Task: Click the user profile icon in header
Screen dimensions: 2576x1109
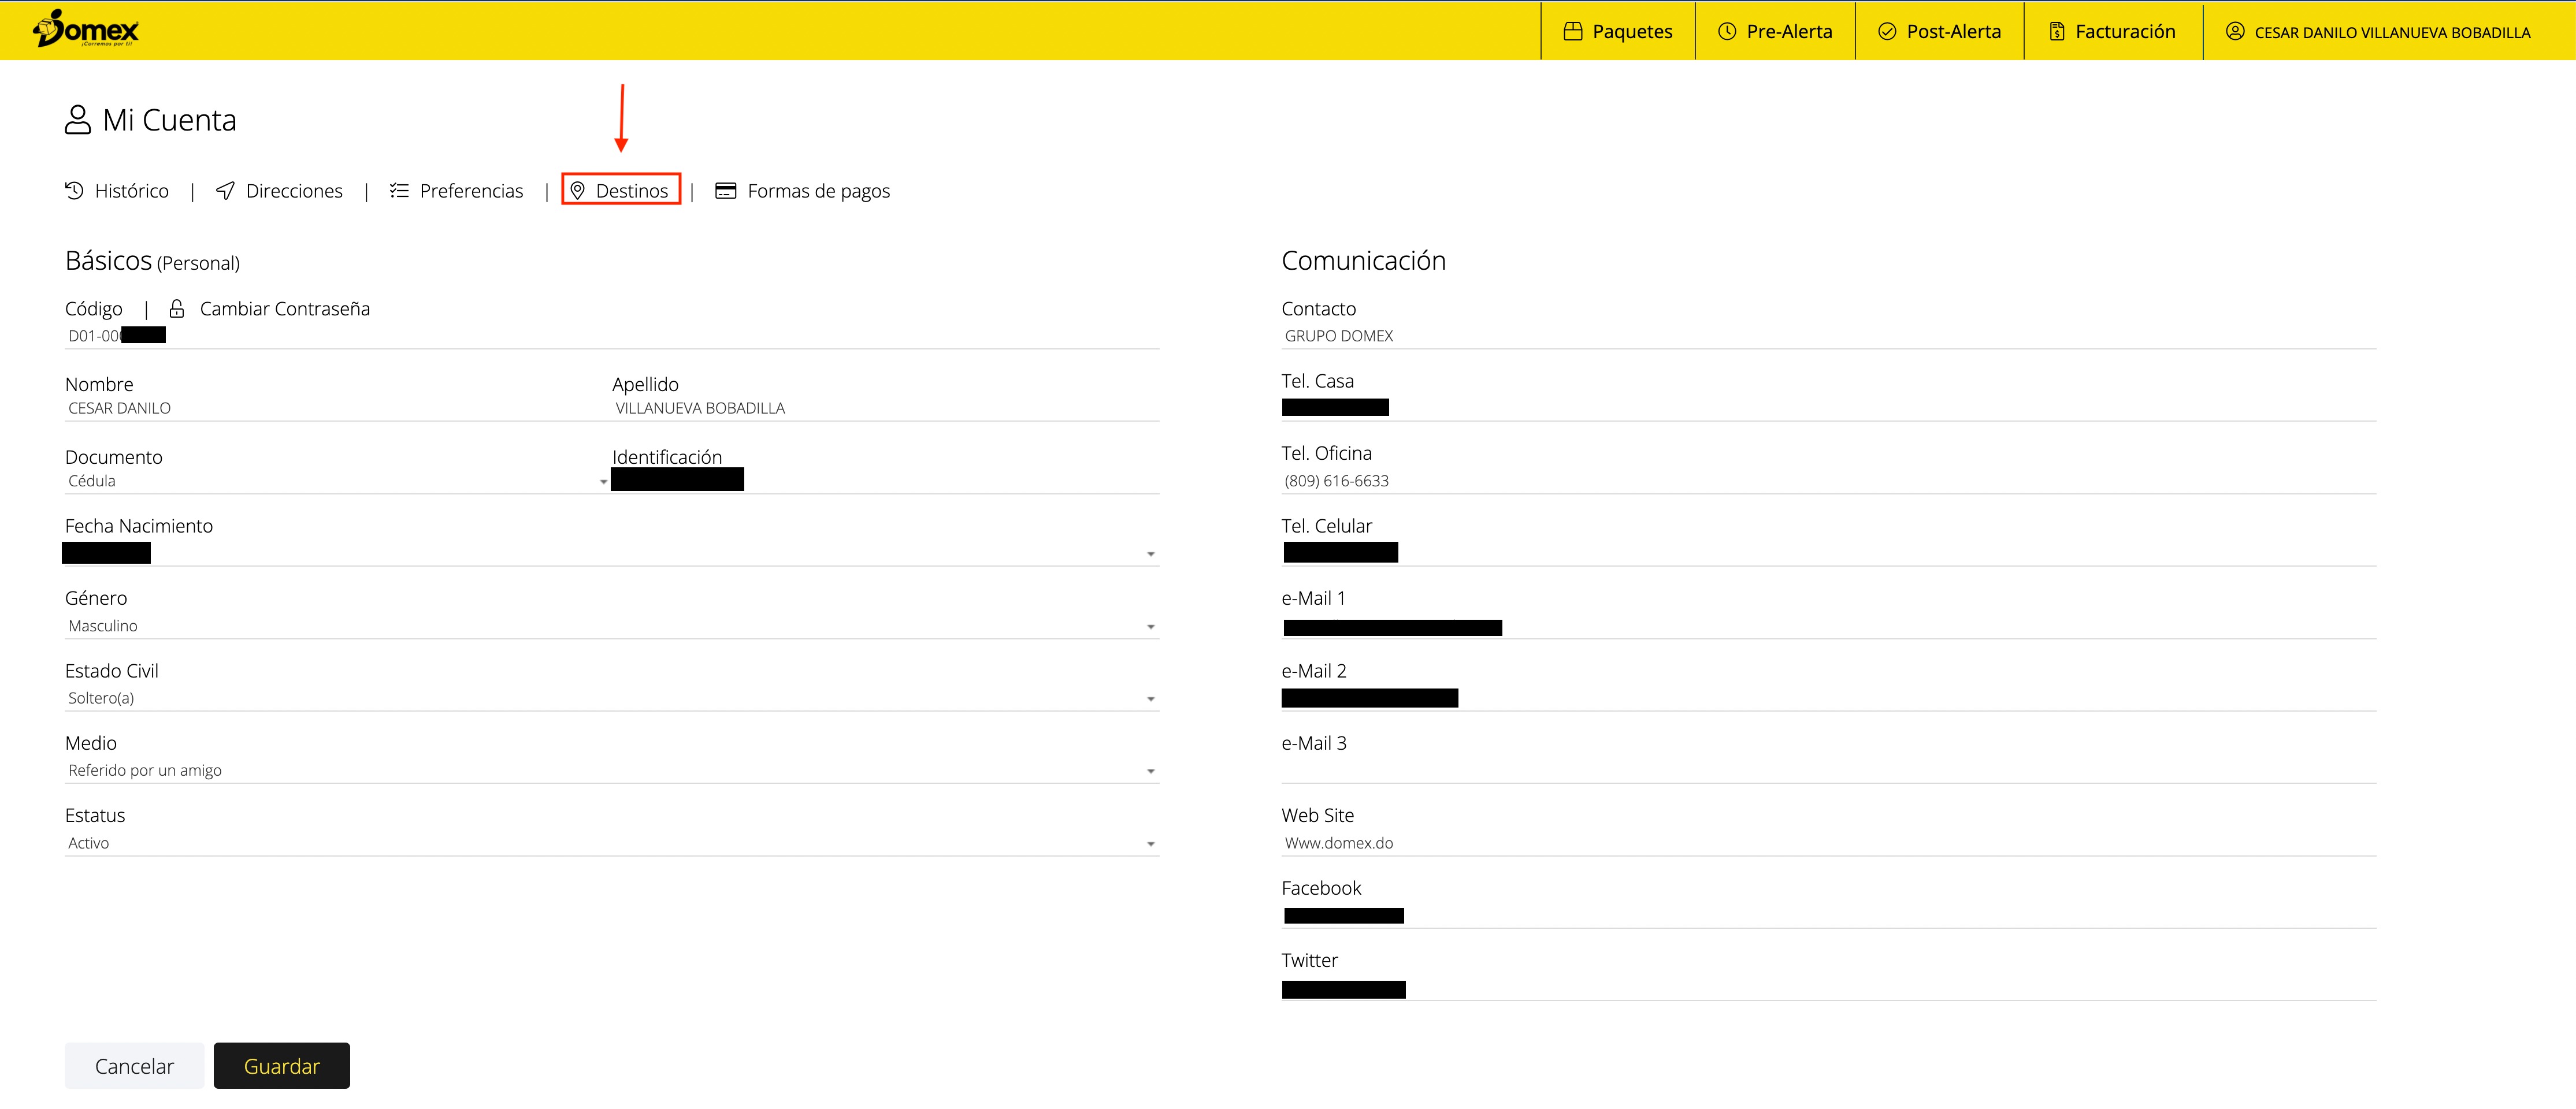Action: click(2235, 31)
